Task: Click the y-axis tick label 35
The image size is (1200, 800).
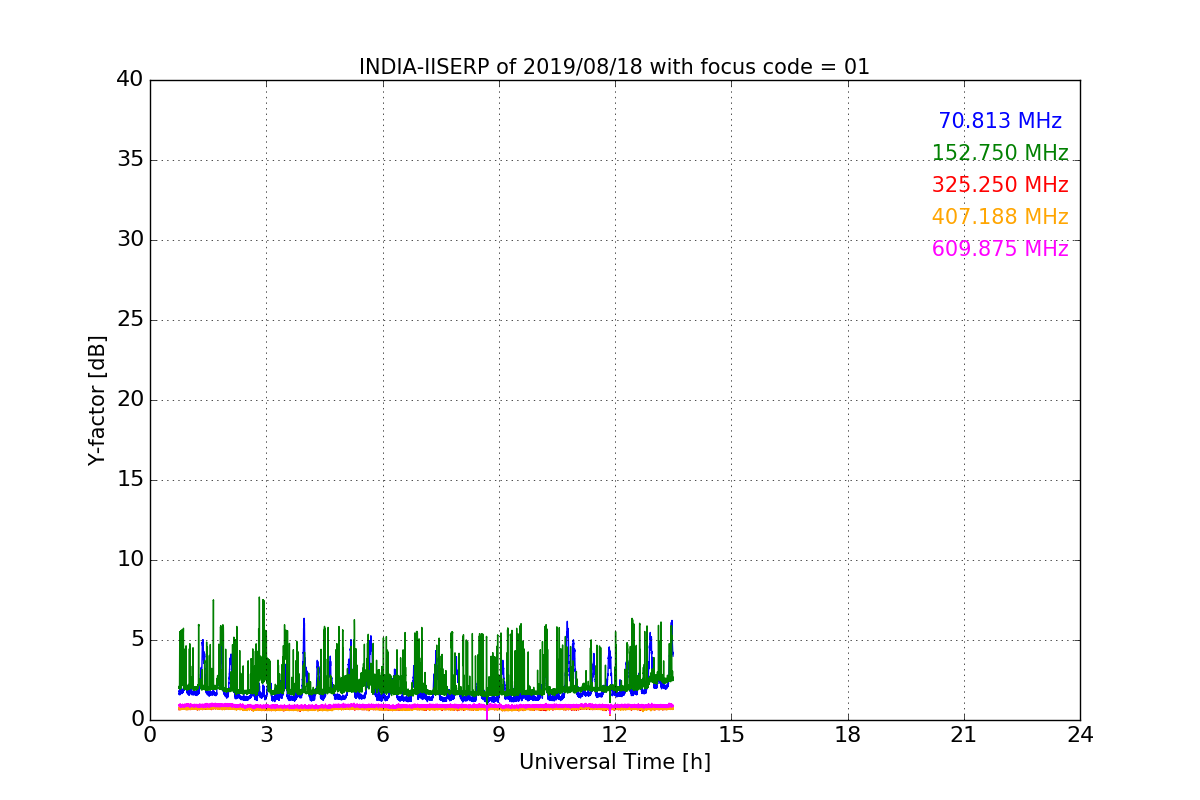Action: [x=130, y=159]
